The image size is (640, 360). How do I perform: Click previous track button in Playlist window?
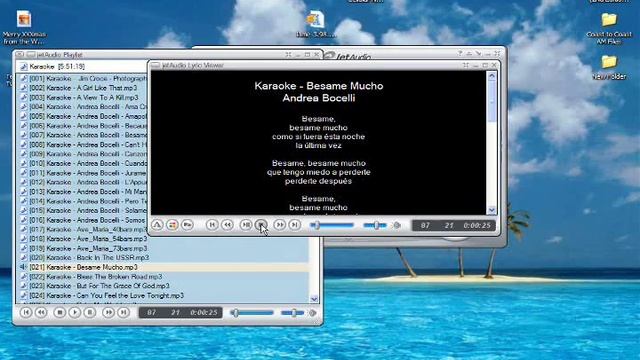26,312
